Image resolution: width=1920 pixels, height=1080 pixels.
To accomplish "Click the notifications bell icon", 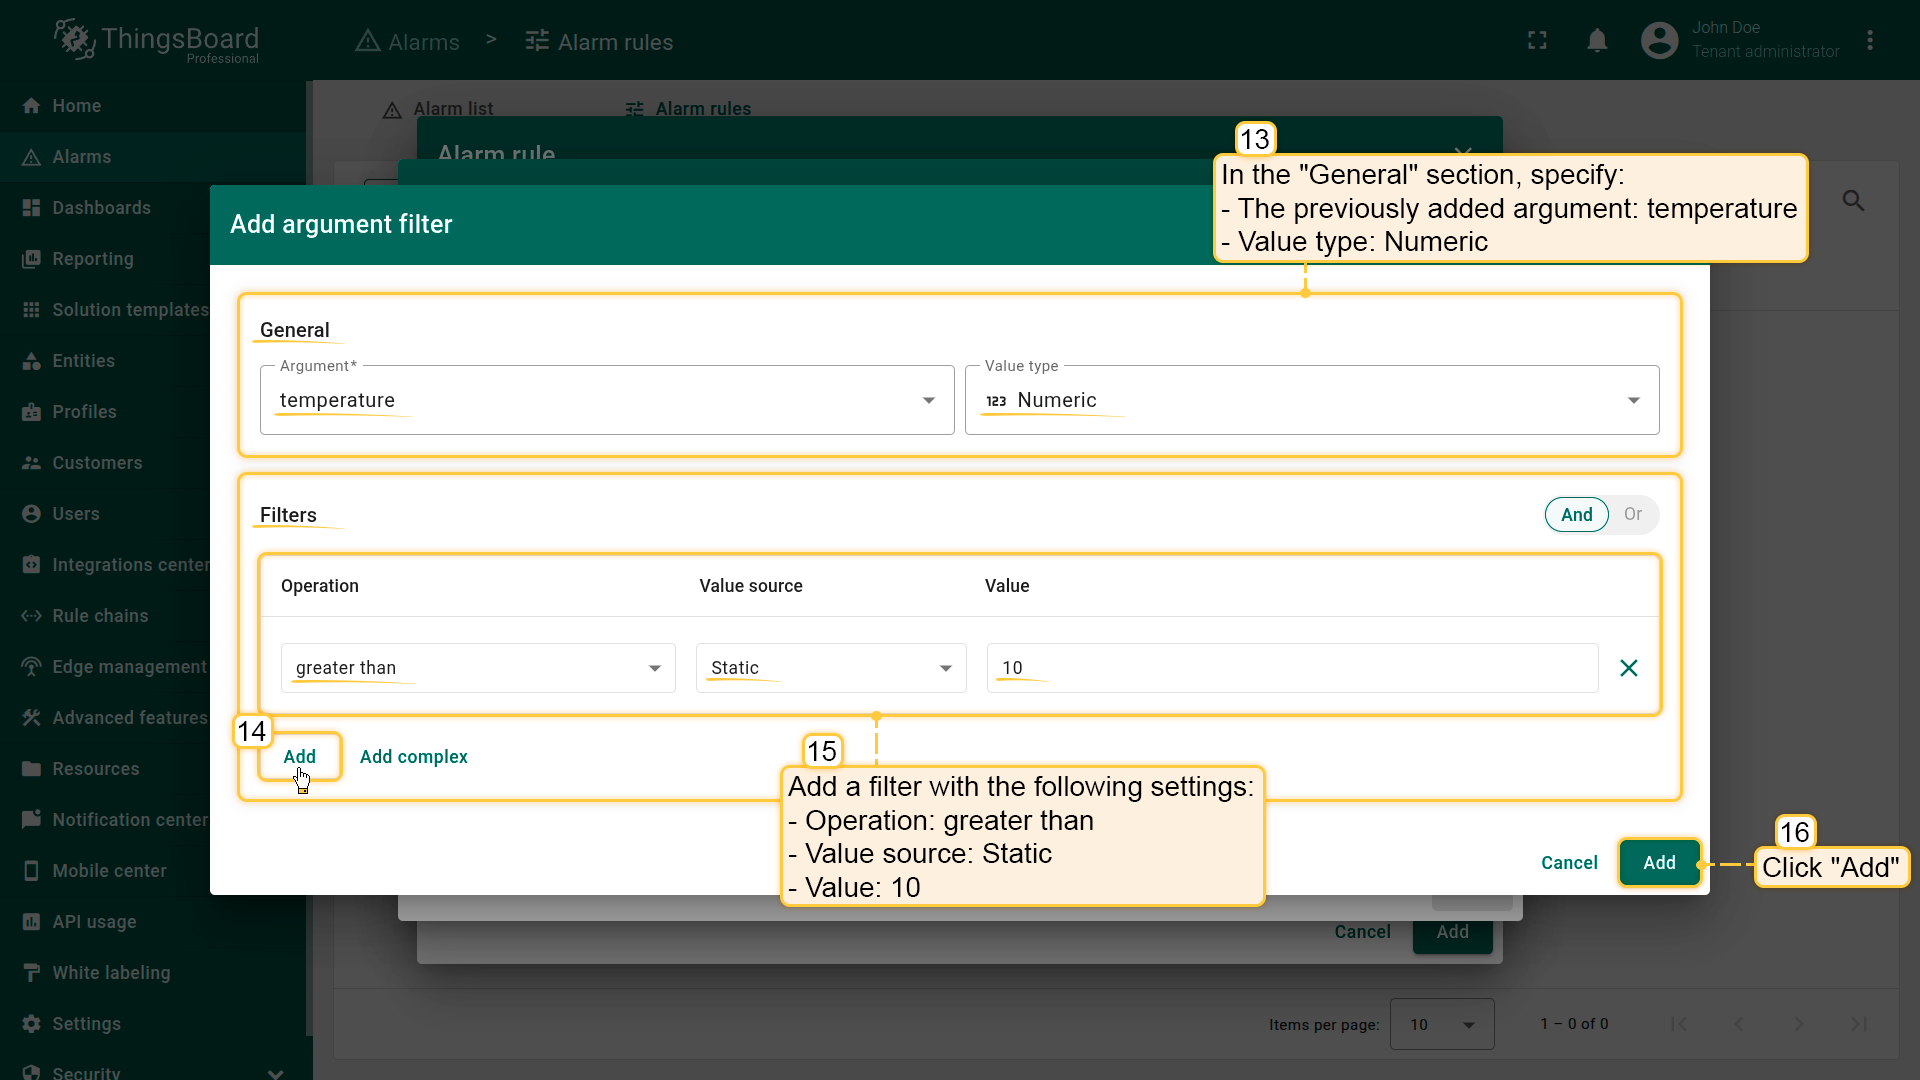I will click(x=1597, y=41).
